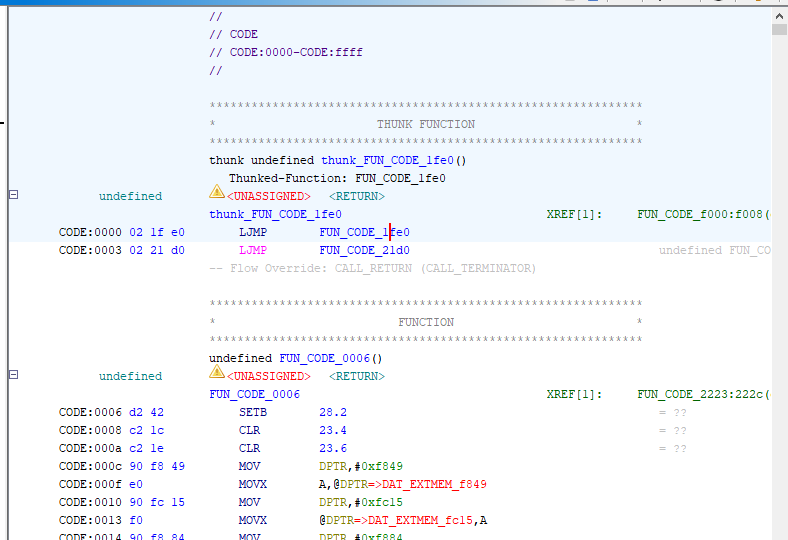
Task: Select address CODE:0006
Action: click(90, 413)
